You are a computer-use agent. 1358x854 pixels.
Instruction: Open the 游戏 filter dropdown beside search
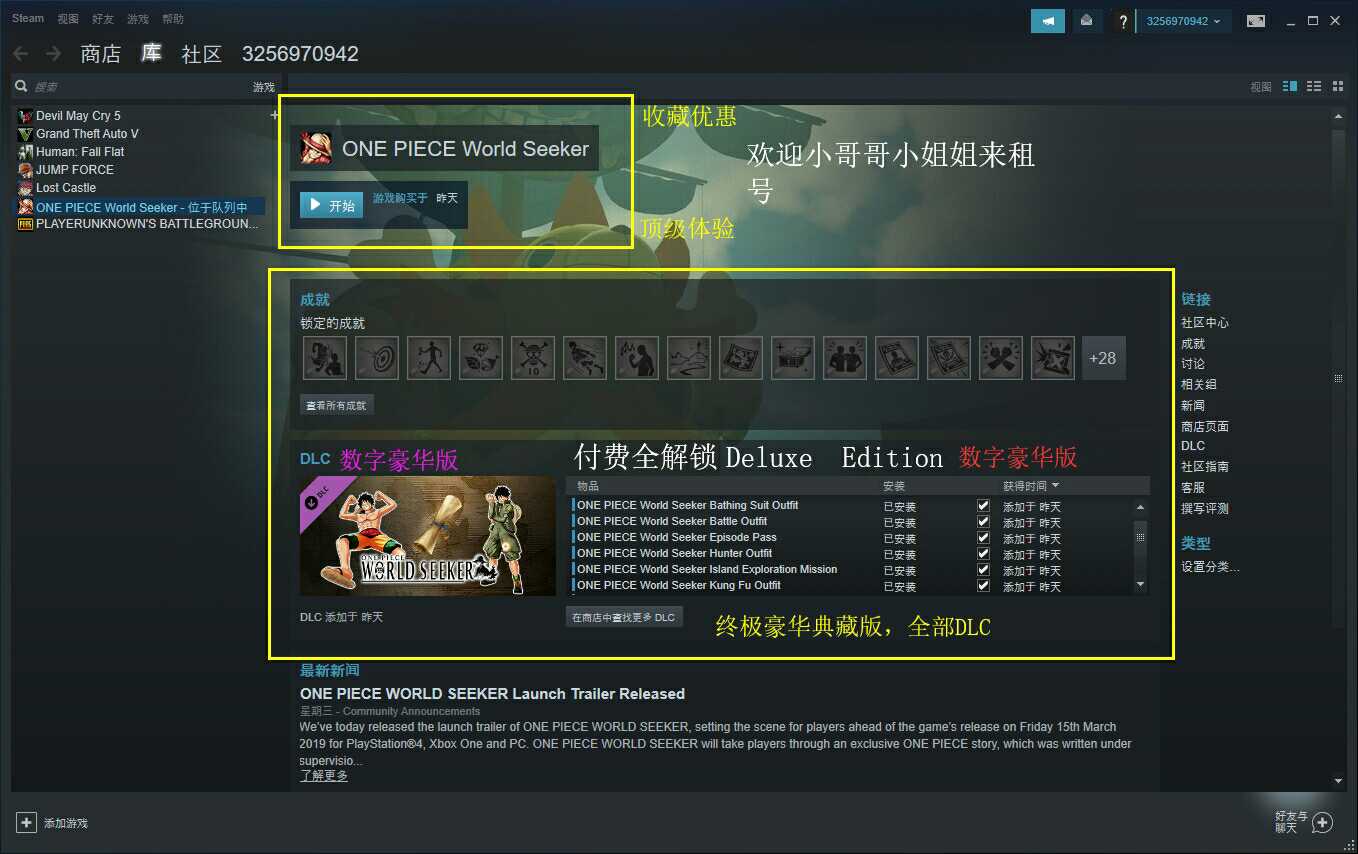pyautogui.click(x=263, y=87)
